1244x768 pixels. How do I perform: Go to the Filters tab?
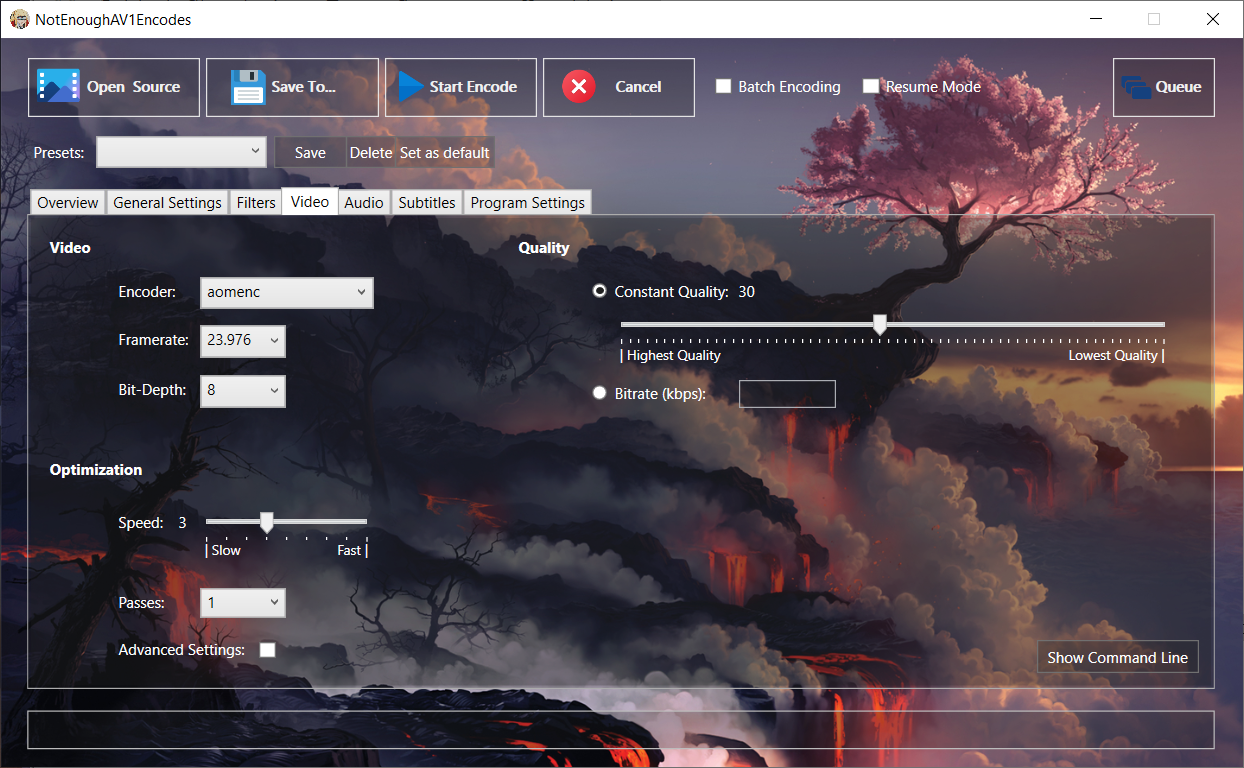[x=256, y=202]
